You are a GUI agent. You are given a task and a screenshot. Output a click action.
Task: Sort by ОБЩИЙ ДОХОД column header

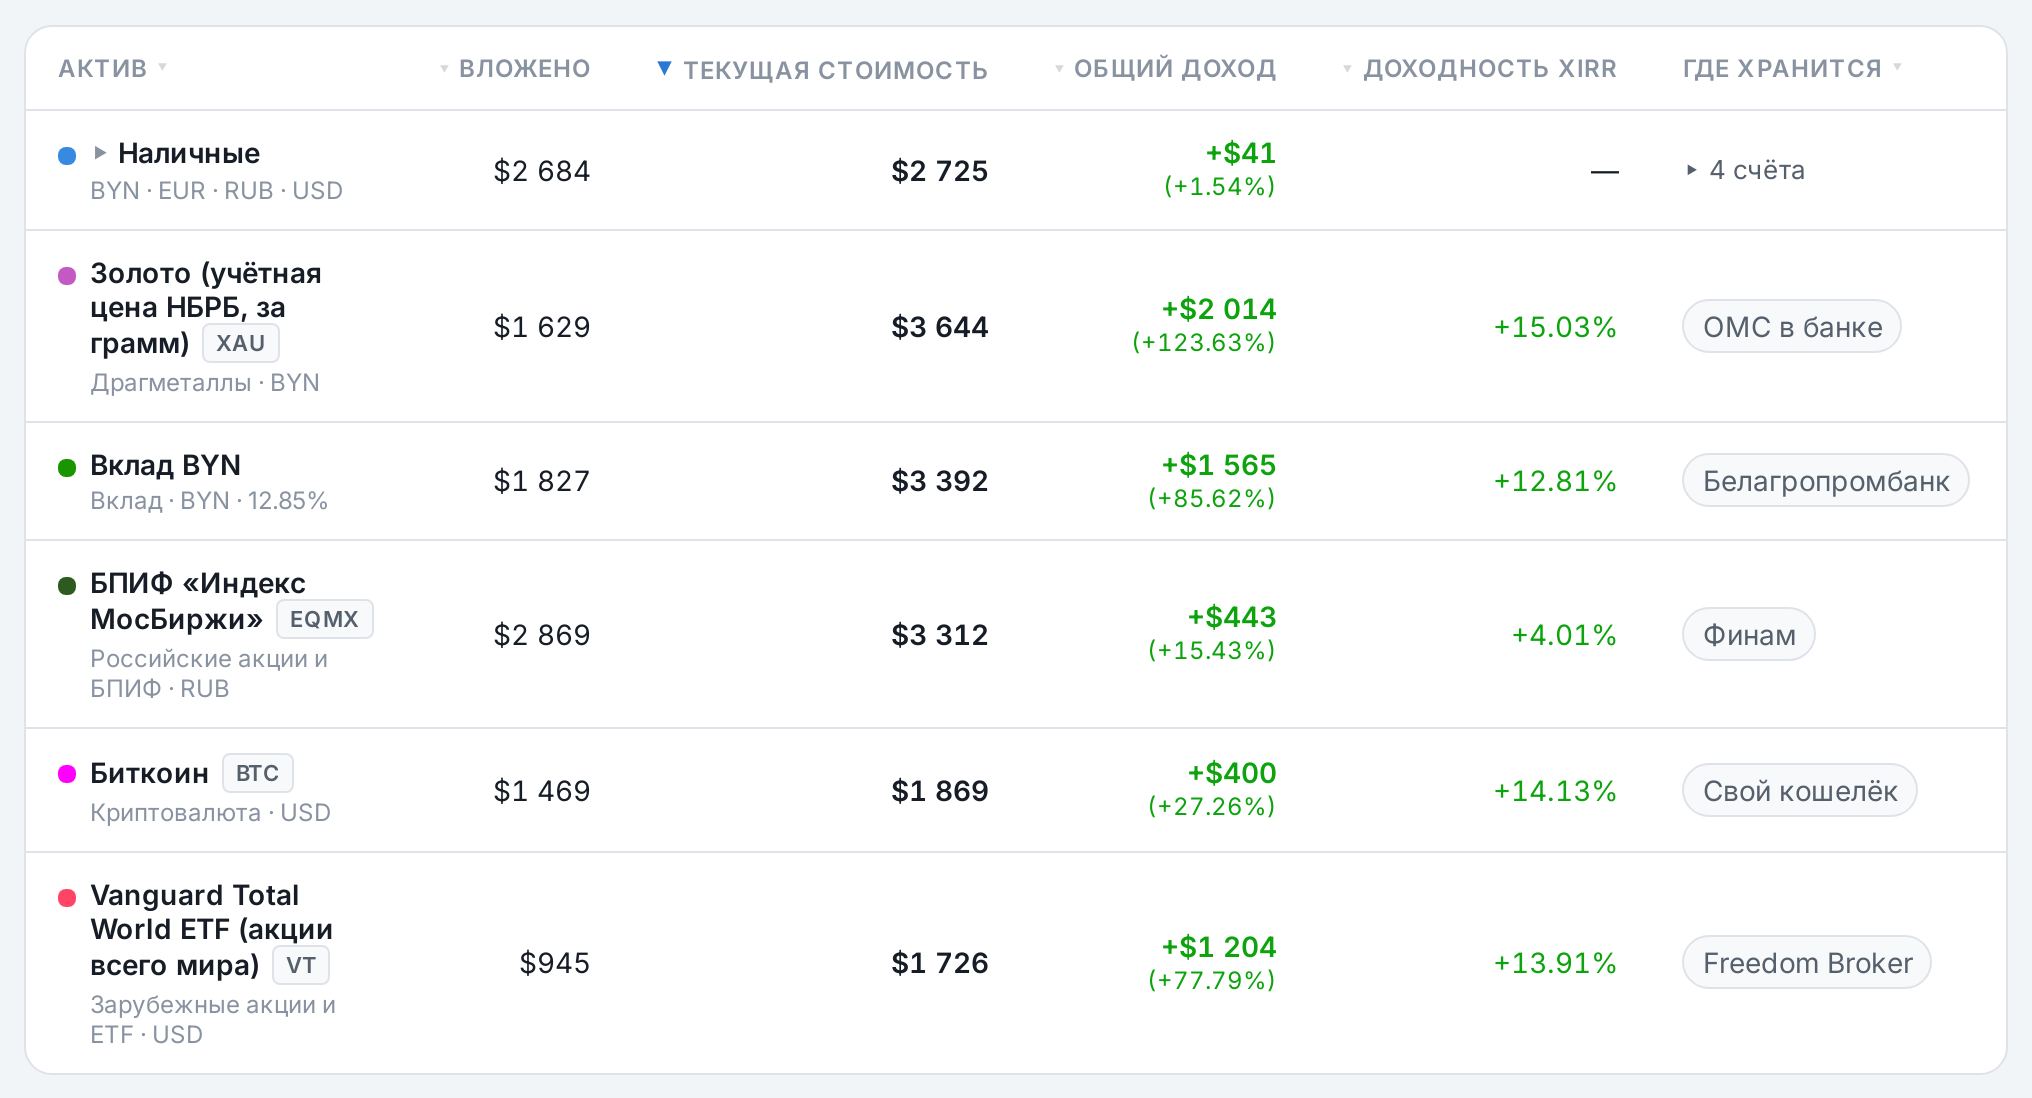coord(1165,68)
